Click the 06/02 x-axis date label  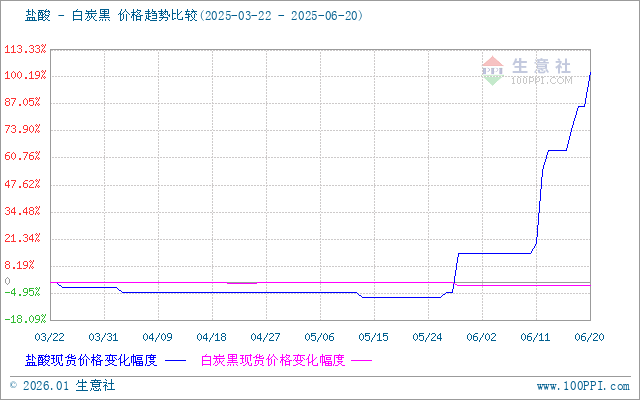point(481,337)
